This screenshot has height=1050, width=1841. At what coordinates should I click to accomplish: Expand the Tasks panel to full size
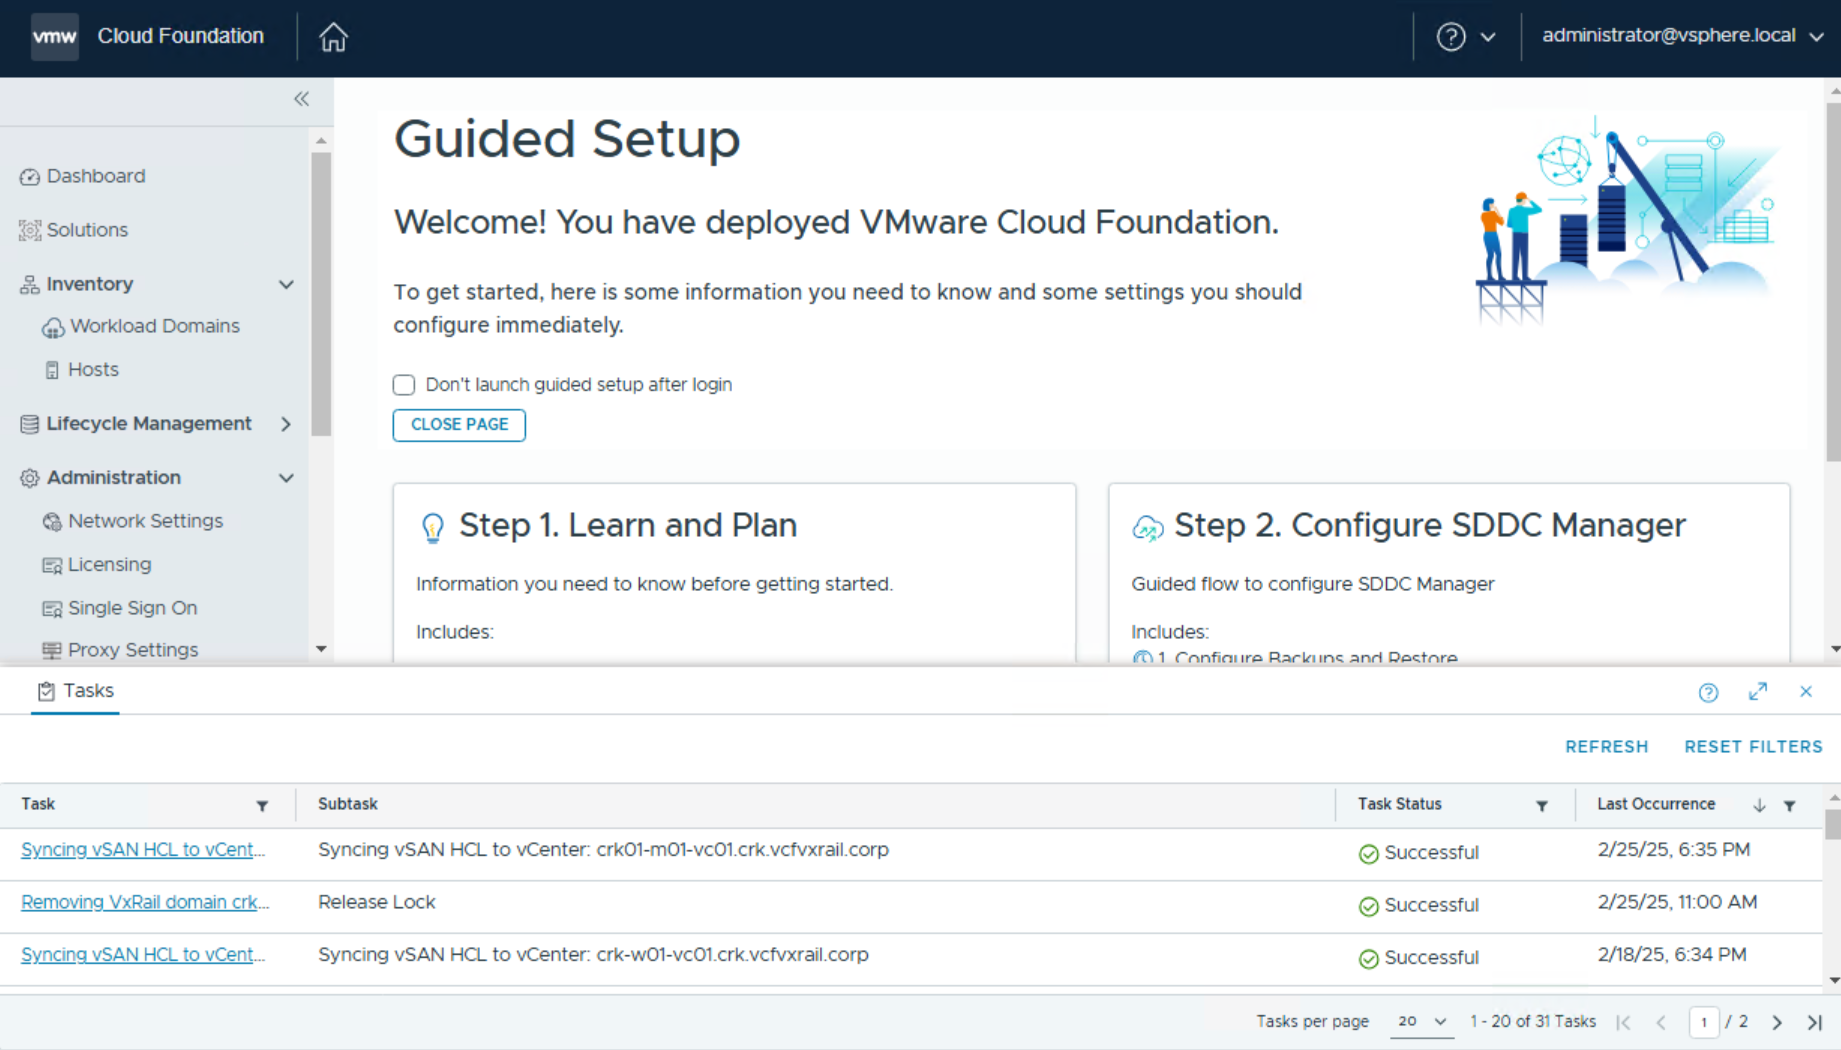[1757, 692]
